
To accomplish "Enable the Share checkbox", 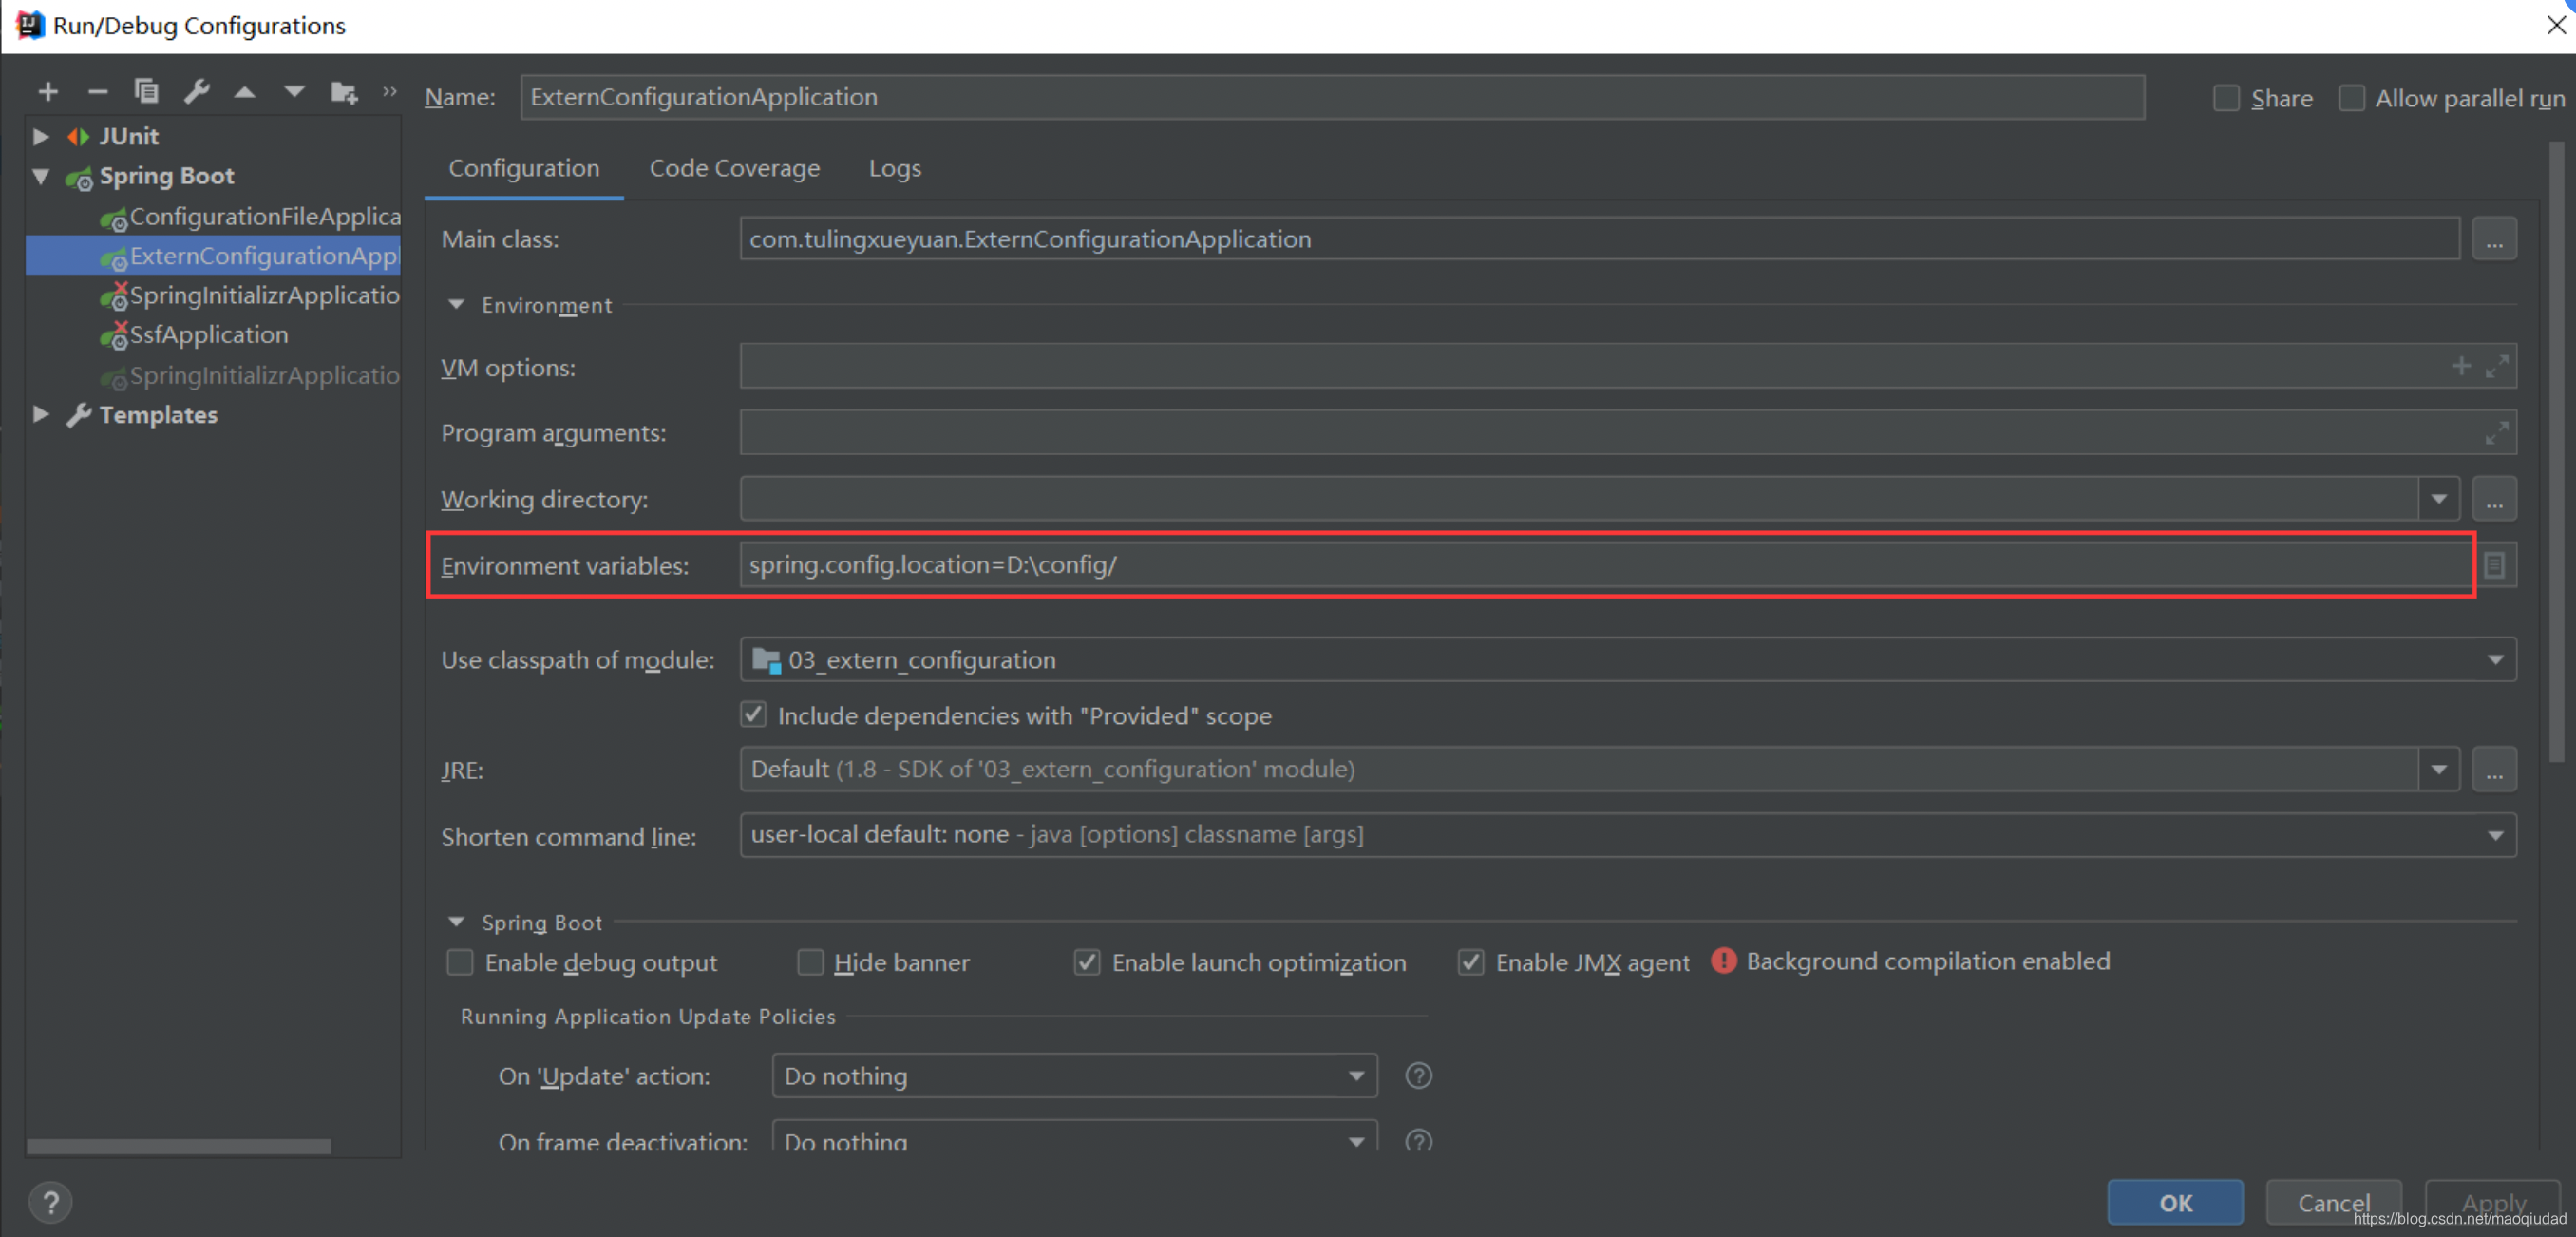I will (x=2226, y=98).
